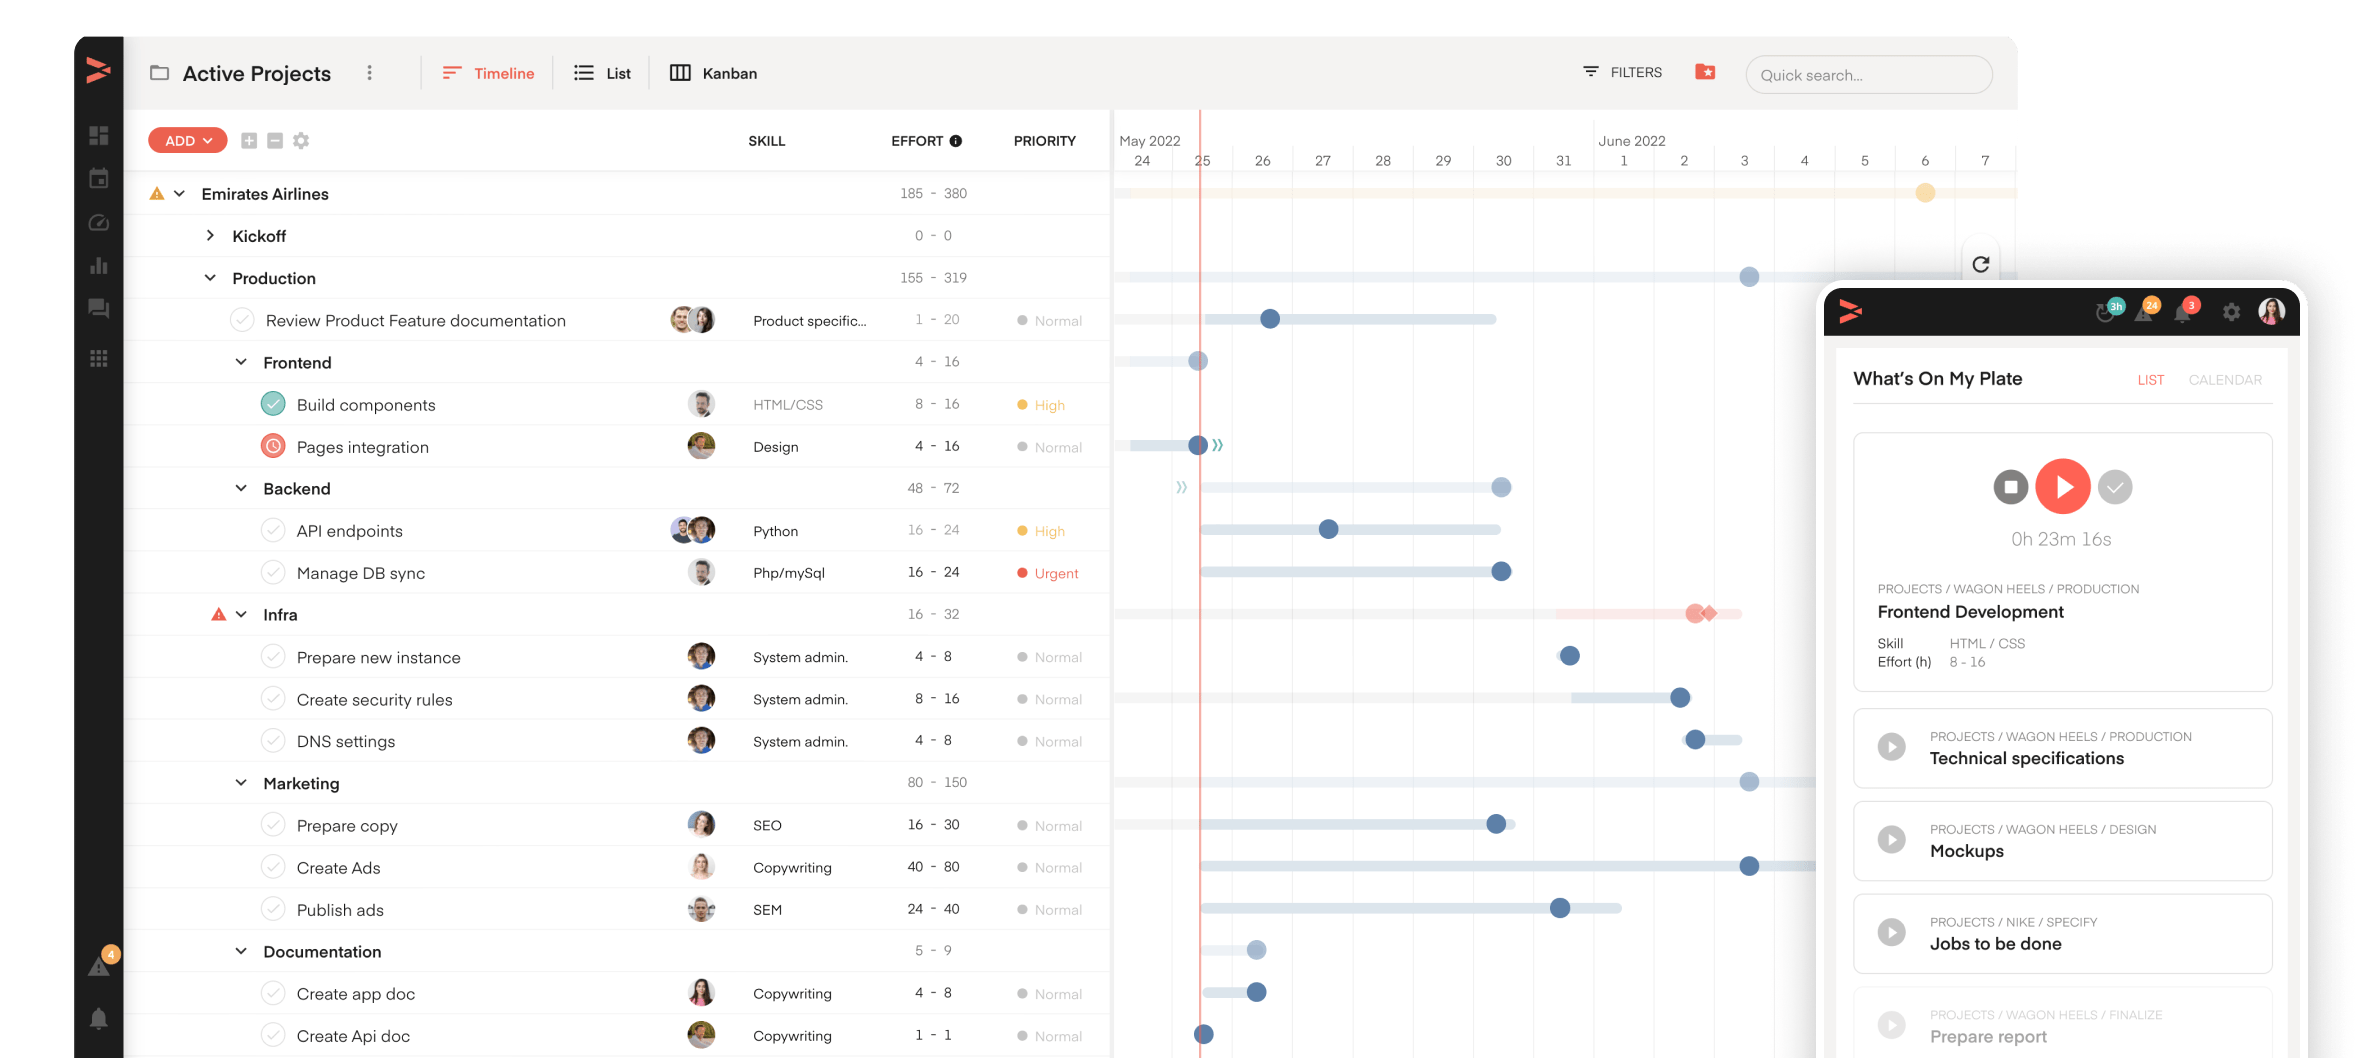The width and height of the screenshot is (2374, 1058).
Task: Switch to the List view tab
Action: [x=602, y=72]
